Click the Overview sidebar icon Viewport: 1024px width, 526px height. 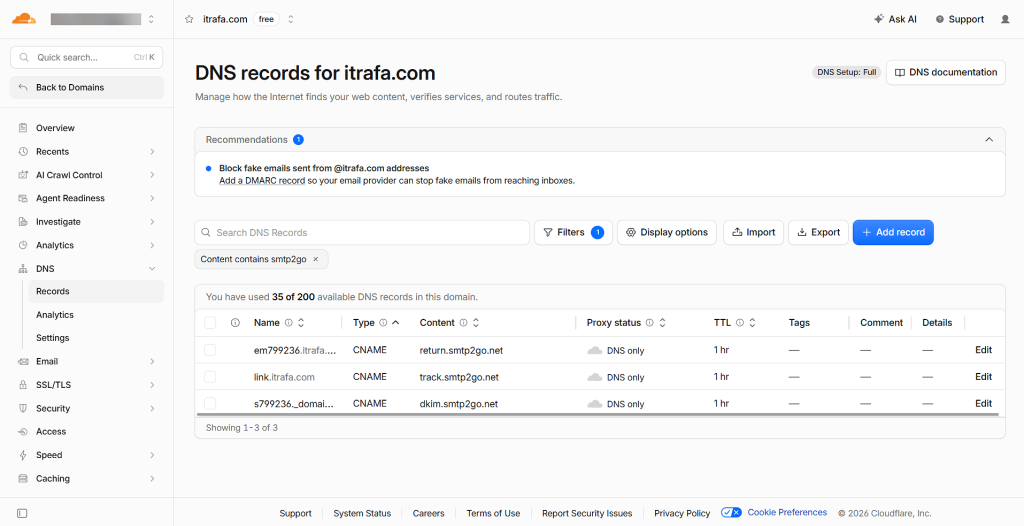(x=24, y=128)
